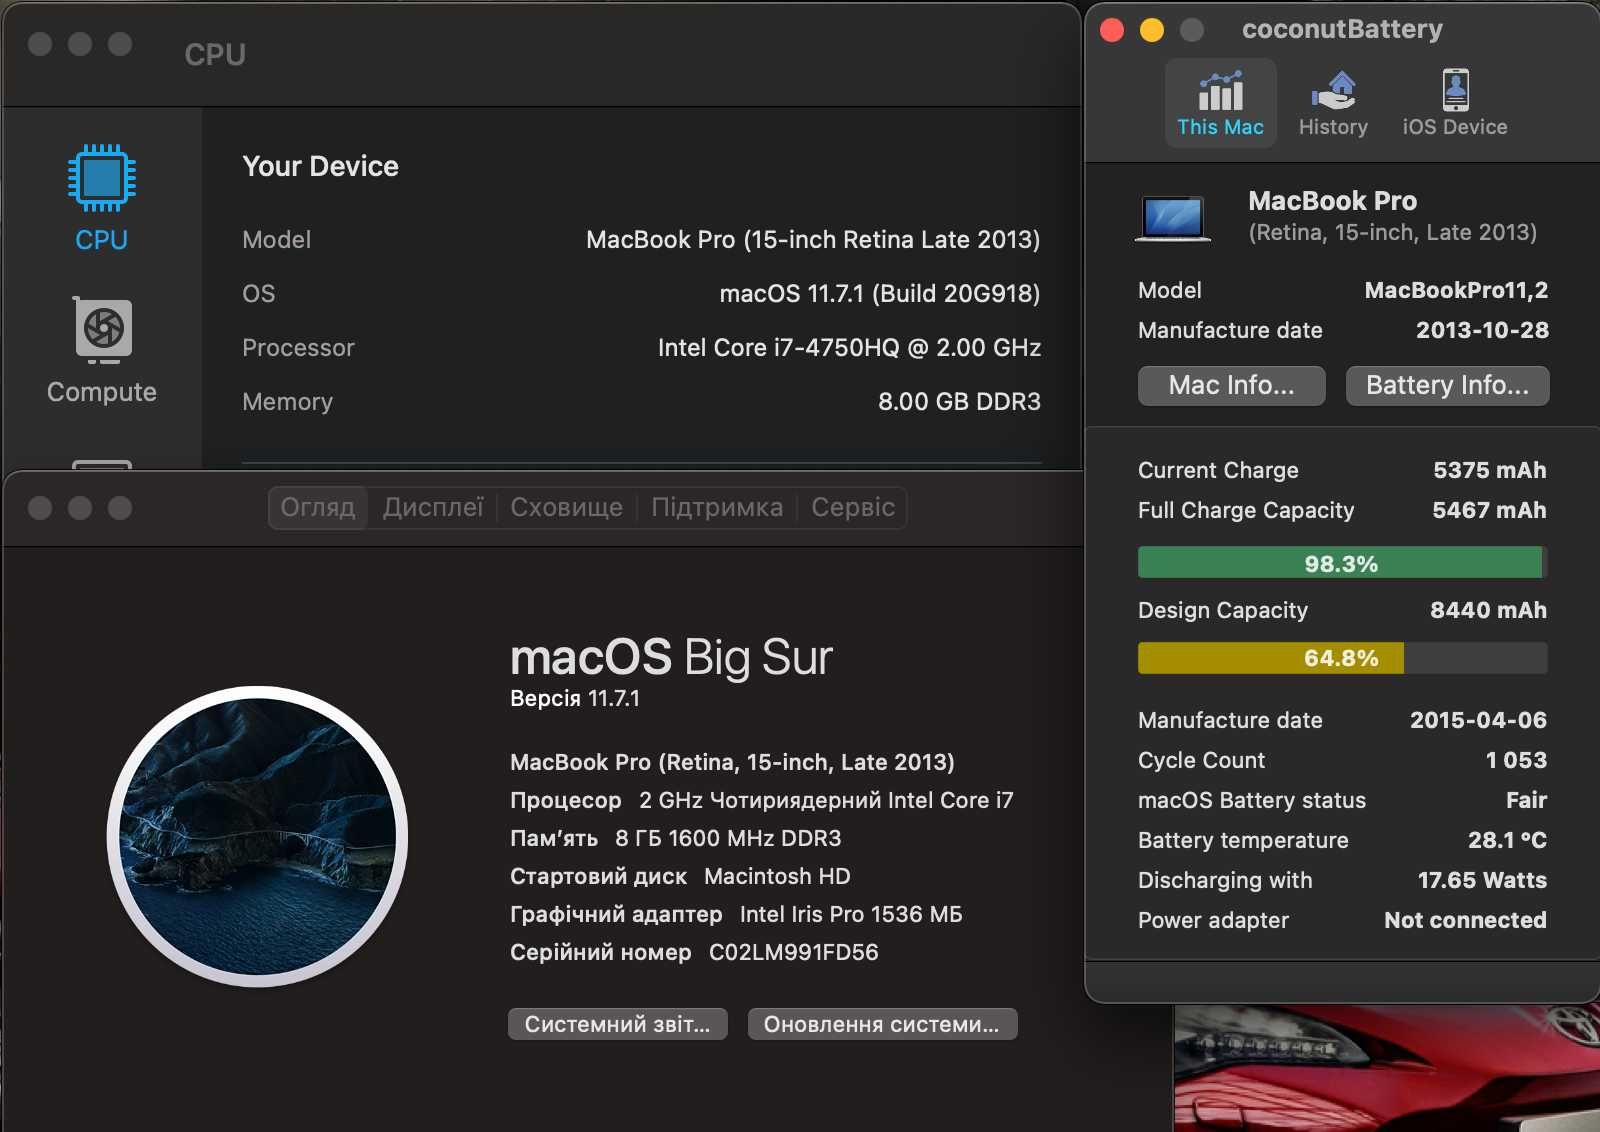Image resolution: width=1600 pixels, height=1132 pixels.
Task: Click the Full Charge Capacity 5467 mAh
Action: [1489, 510]
